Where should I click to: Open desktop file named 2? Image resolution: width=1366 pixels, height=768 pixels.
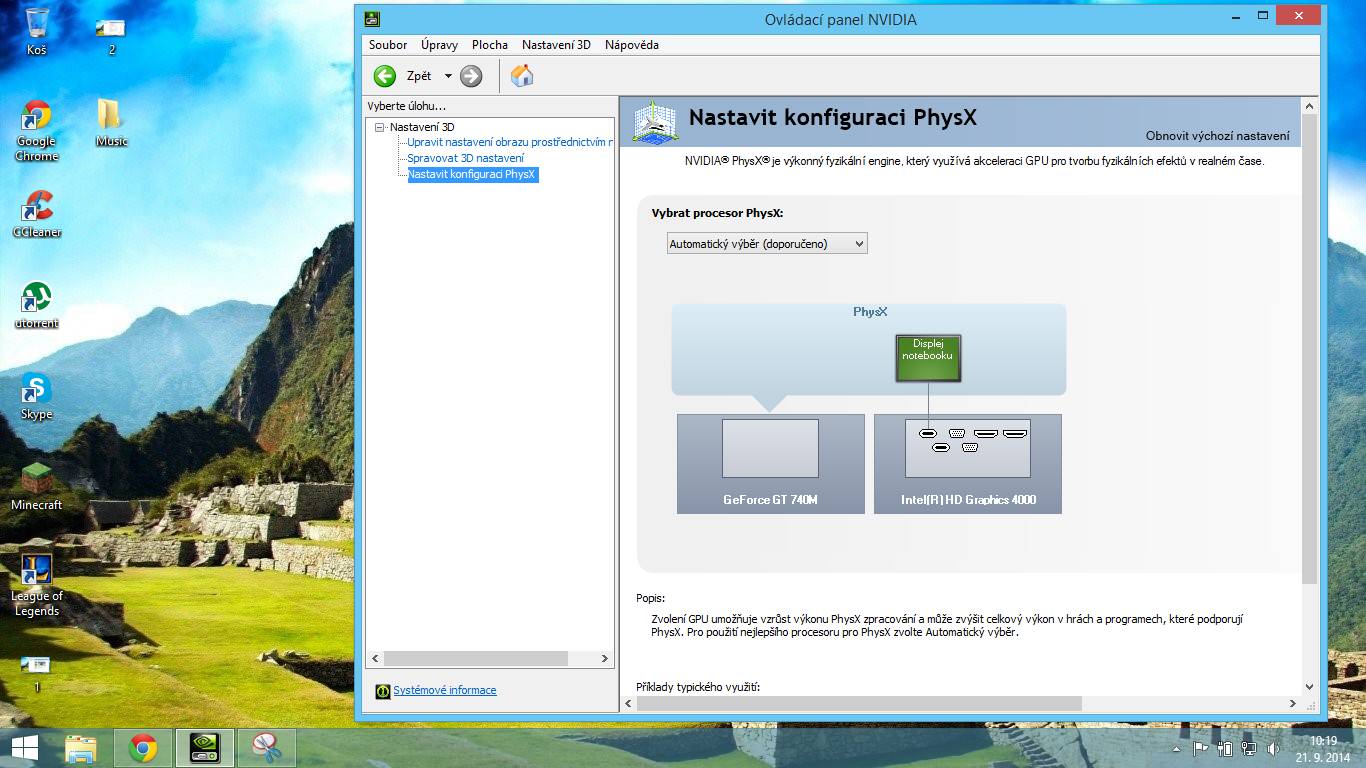(x=111, y=36)
